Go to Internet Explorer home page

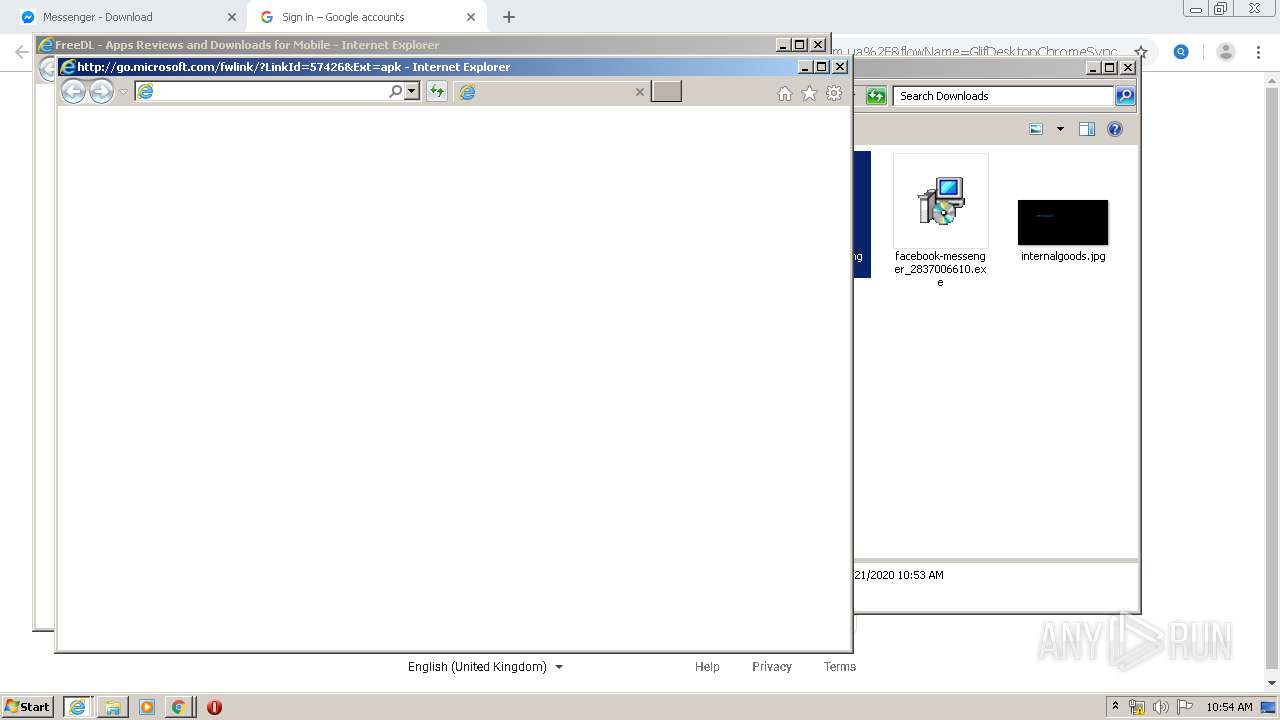(785, 93)
